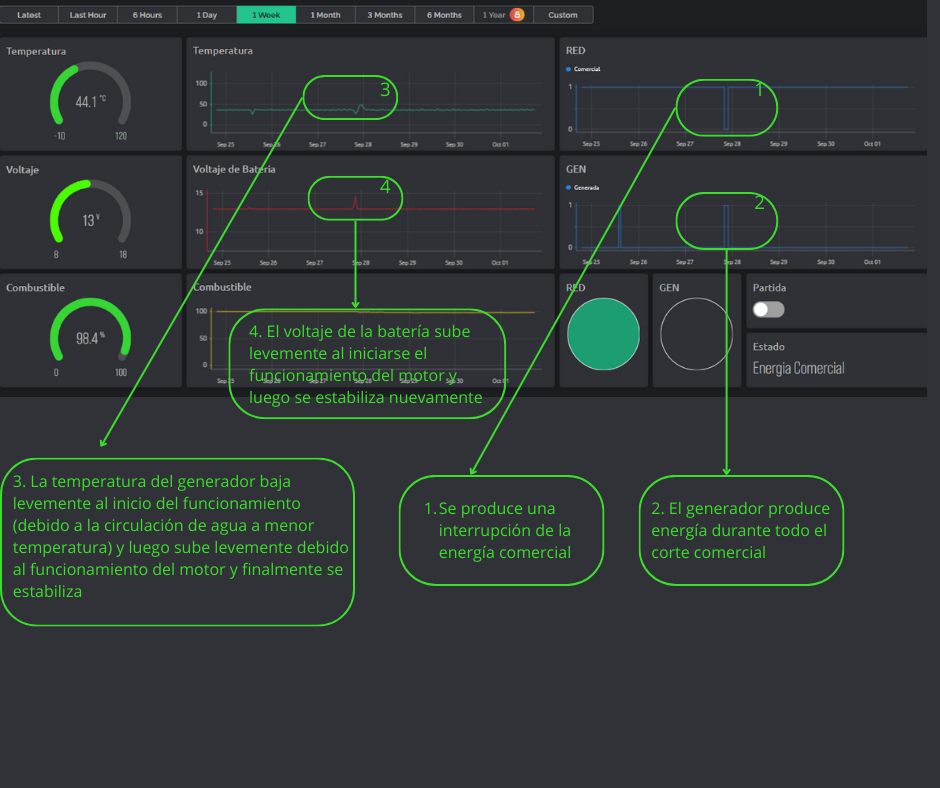Click the Estado label

coord(769,347)
